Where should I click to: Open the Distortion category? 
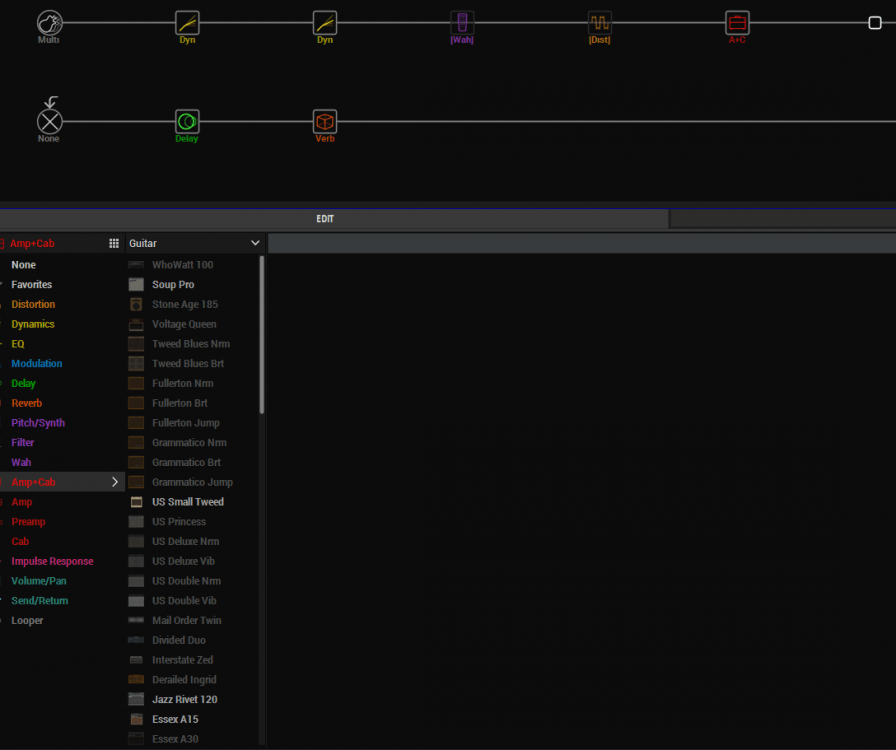pyautogui.click(x=33, y=304)
